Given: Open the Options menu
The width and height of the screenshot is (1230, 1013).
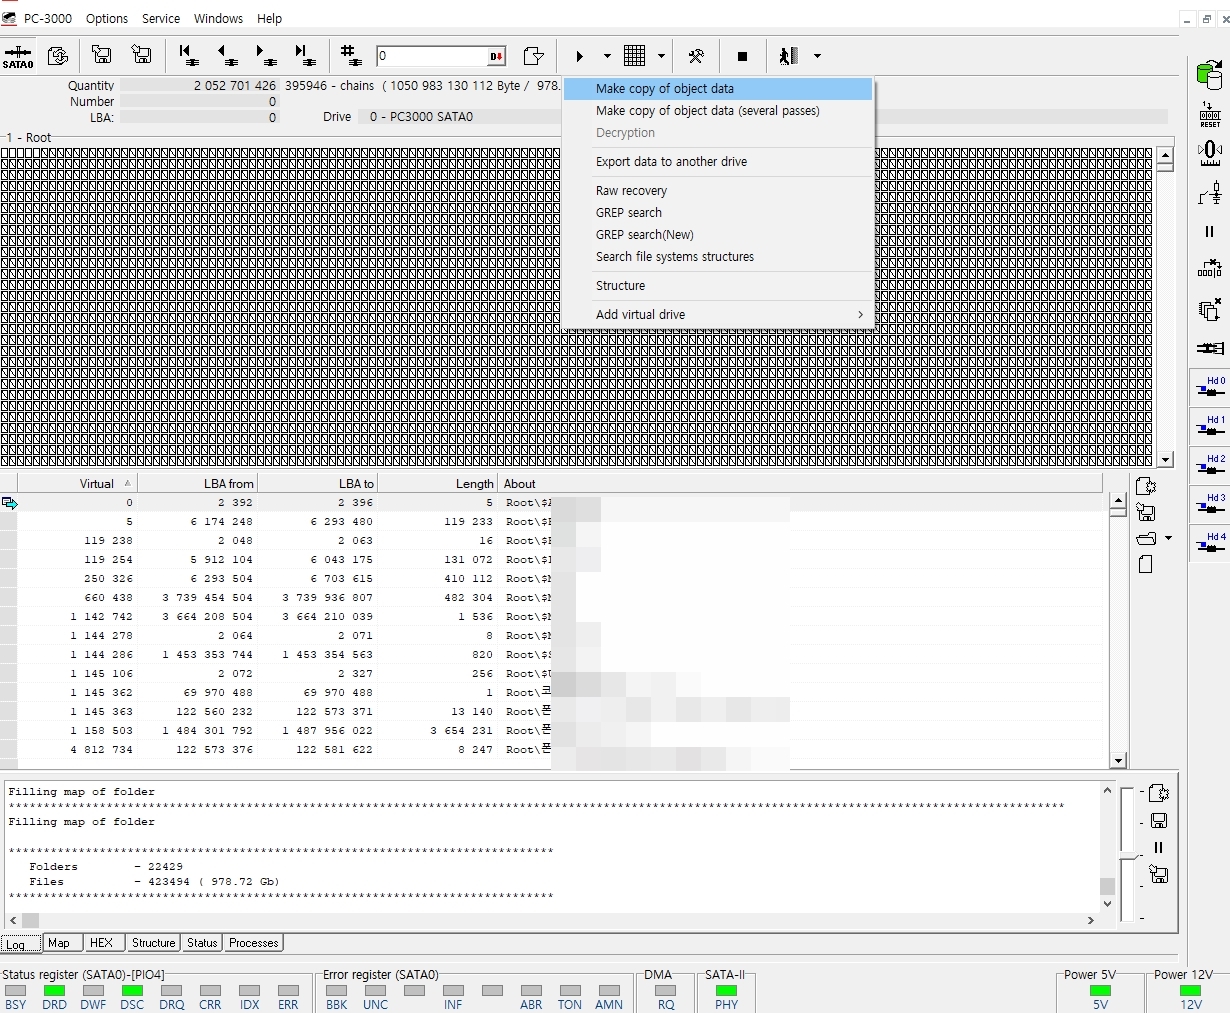Looking at the screenshot, I should 107,18.
